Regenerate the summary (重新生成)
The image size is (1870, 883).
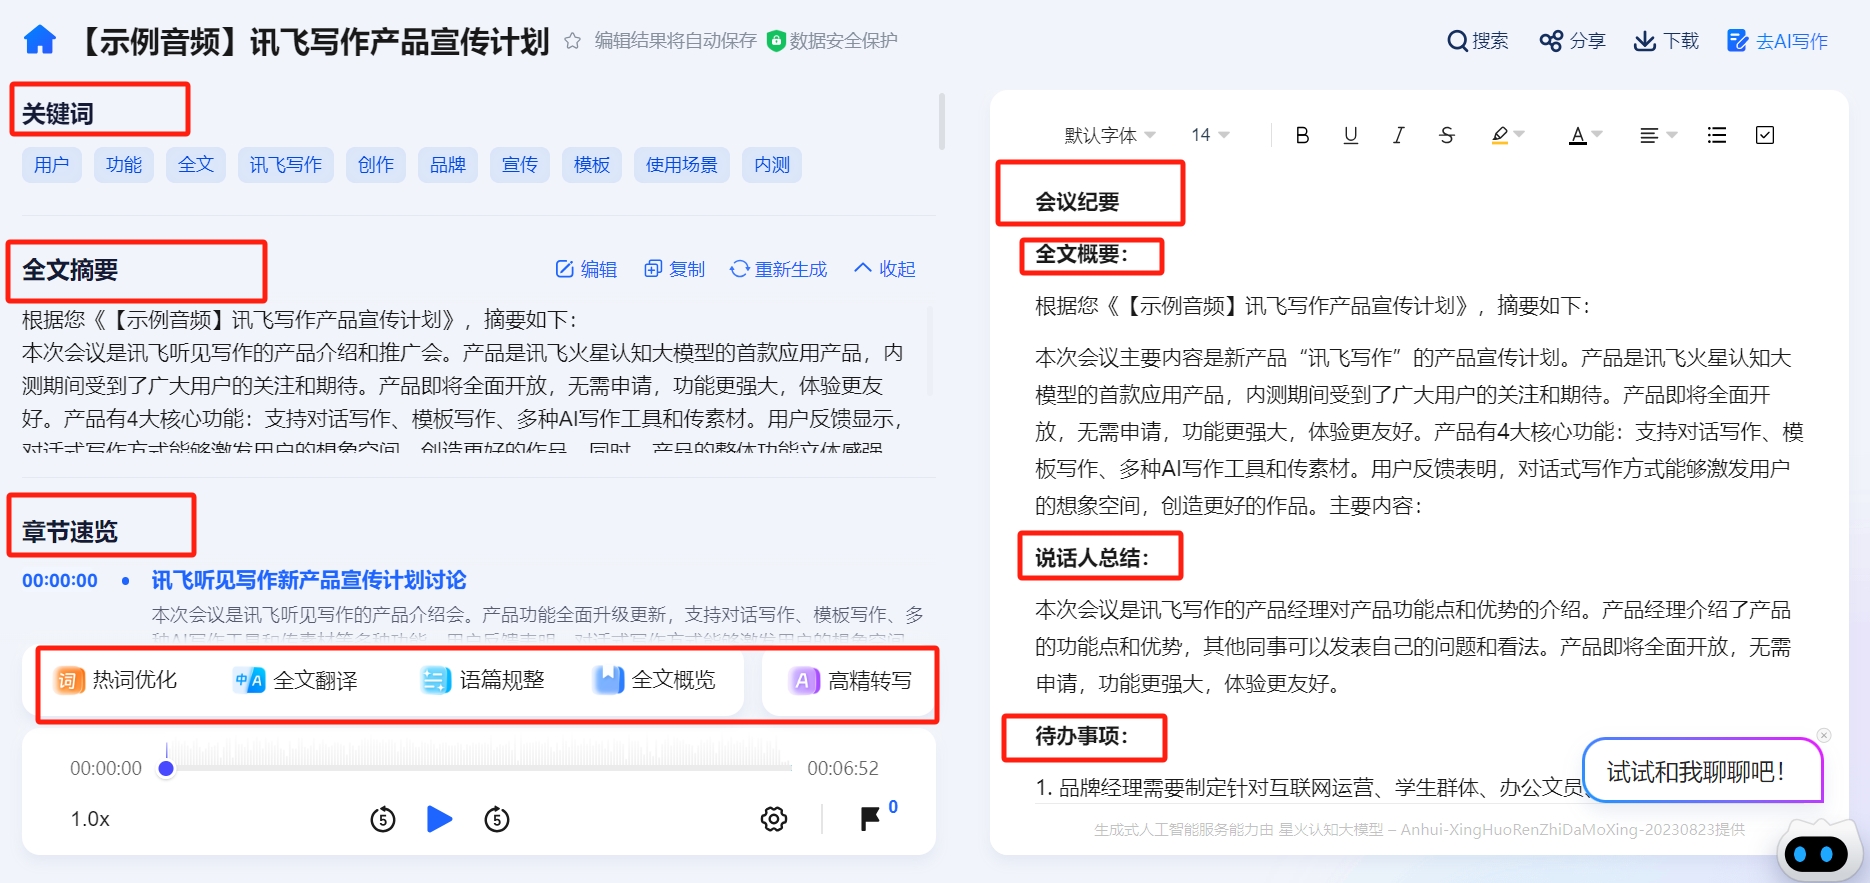(779, 269)
